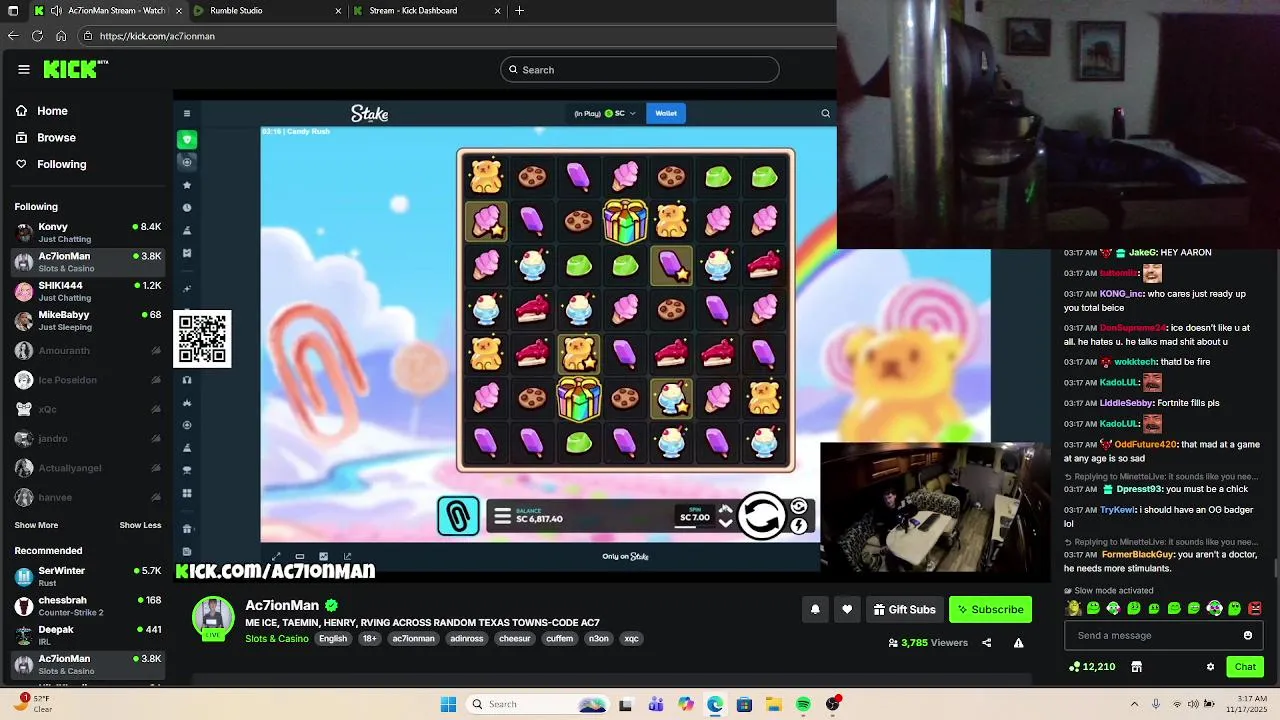Viewport: 1280px width, 720px height.
Task: Open xQc channel in Following list
Action: pos(88,409)
